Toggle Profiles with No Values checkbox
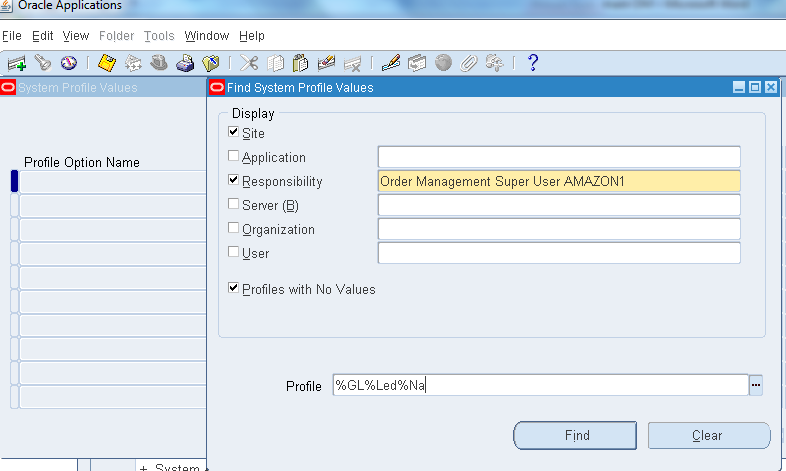The width and height of the screenshot is (786, 471). (x=233, y=288)
